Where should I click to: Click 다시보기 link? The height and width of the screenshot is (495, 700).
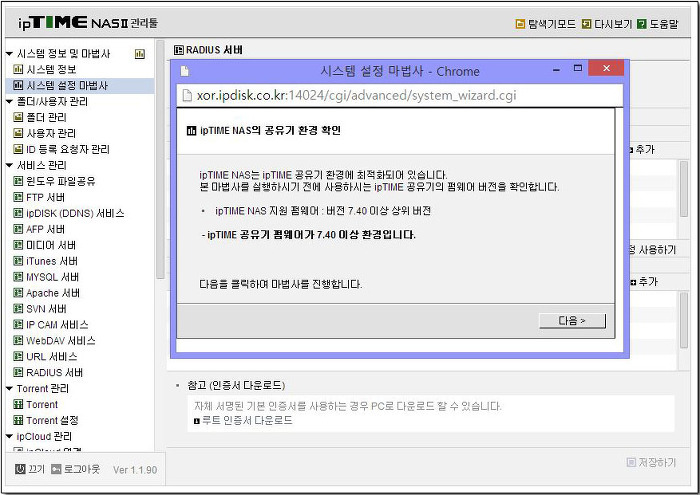coord(613,24)
